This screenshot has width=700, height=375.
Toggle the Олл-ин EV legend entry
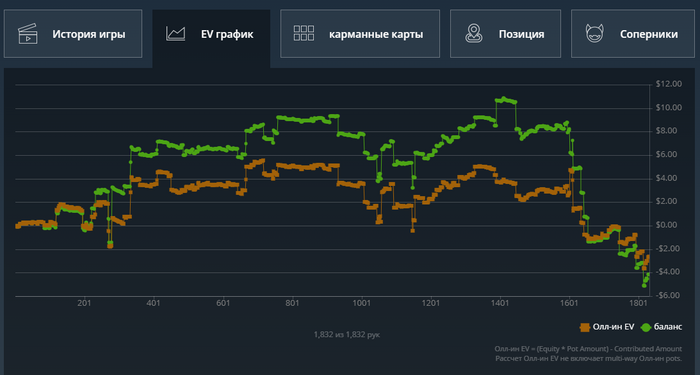[607, 327]
